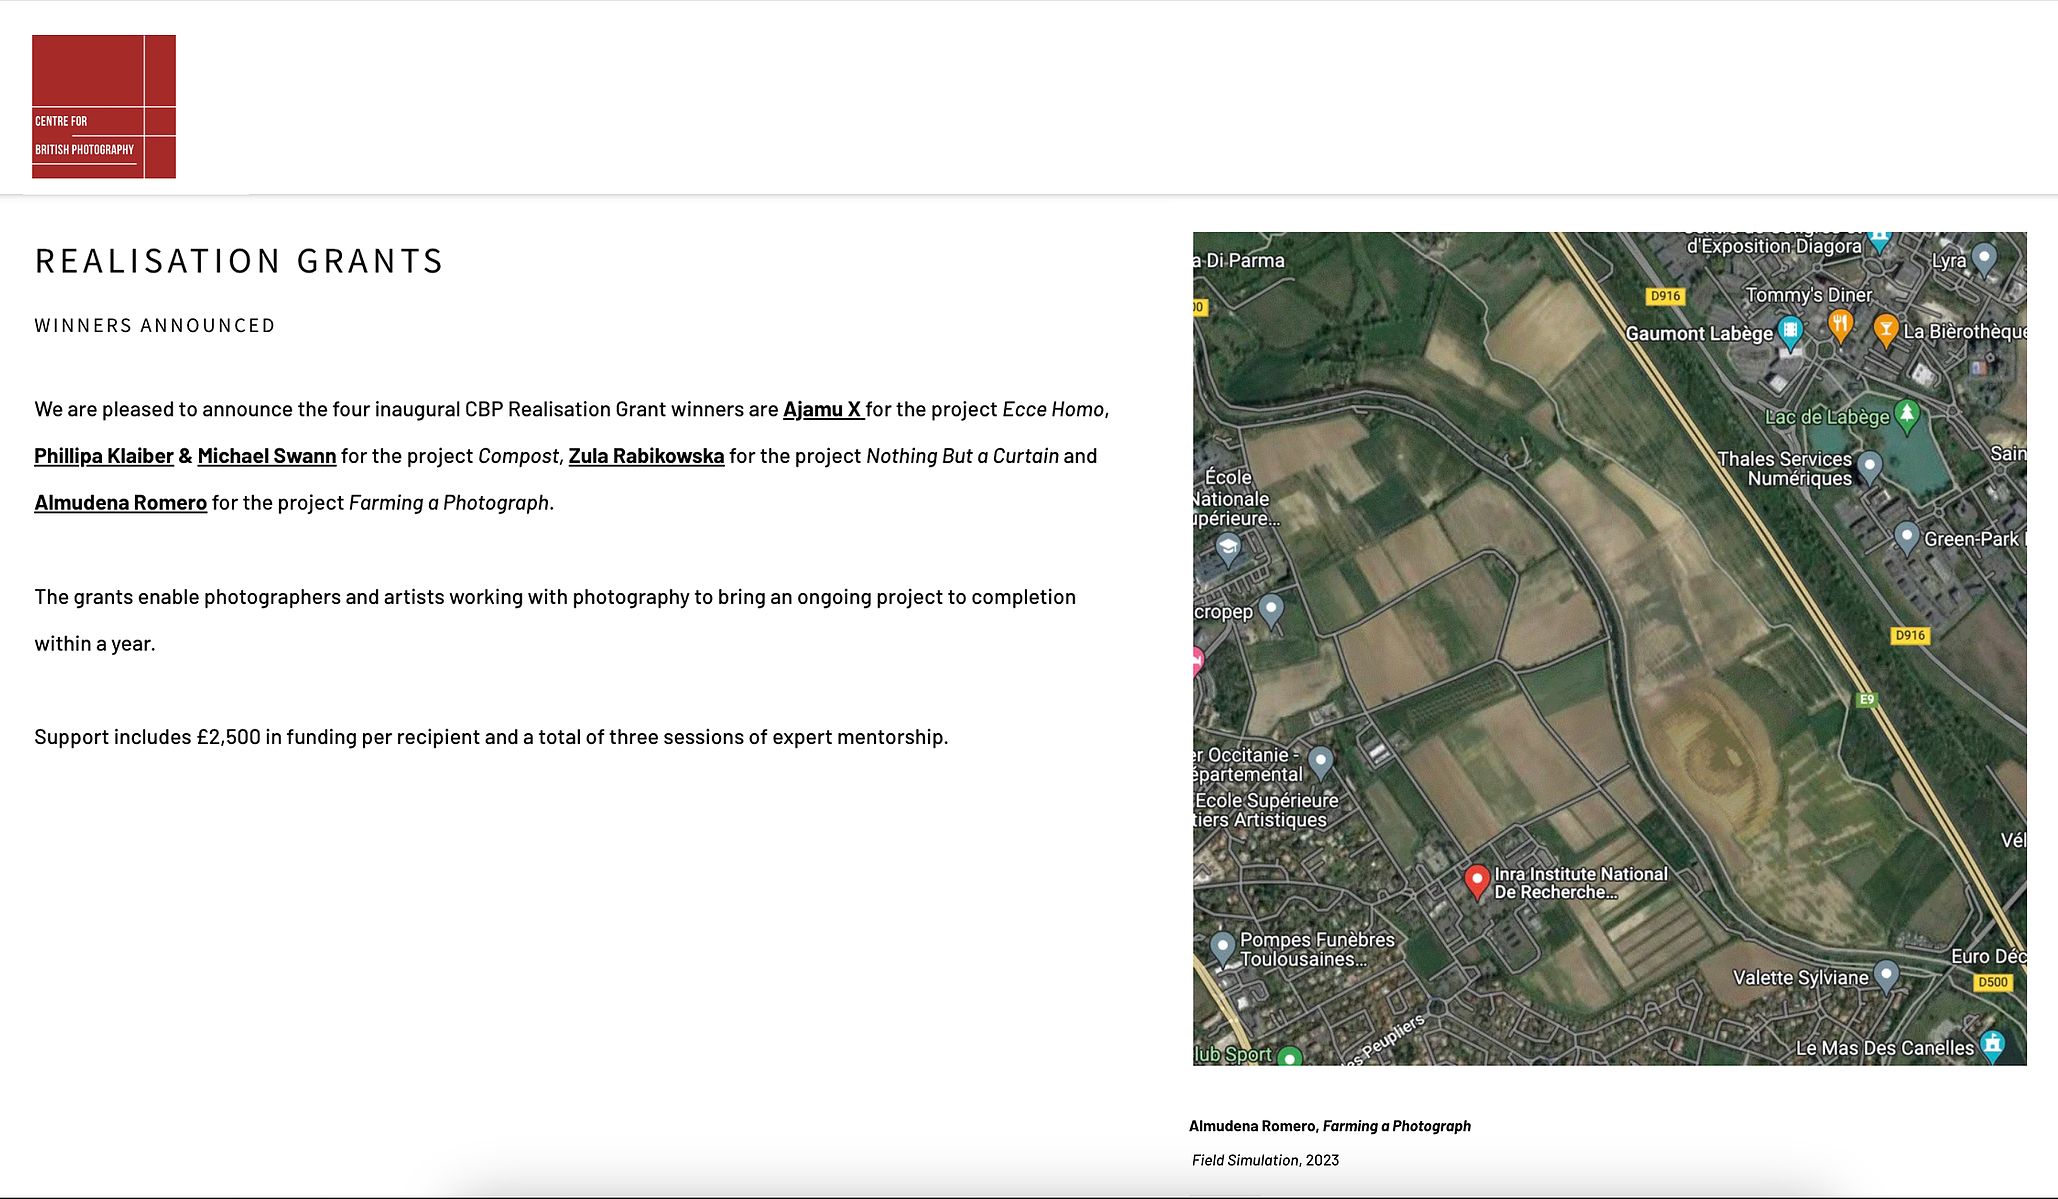Viewport: 2058px width, 1199px height.
Task: Click the D500 road badge
Action: pos(1993,982)
